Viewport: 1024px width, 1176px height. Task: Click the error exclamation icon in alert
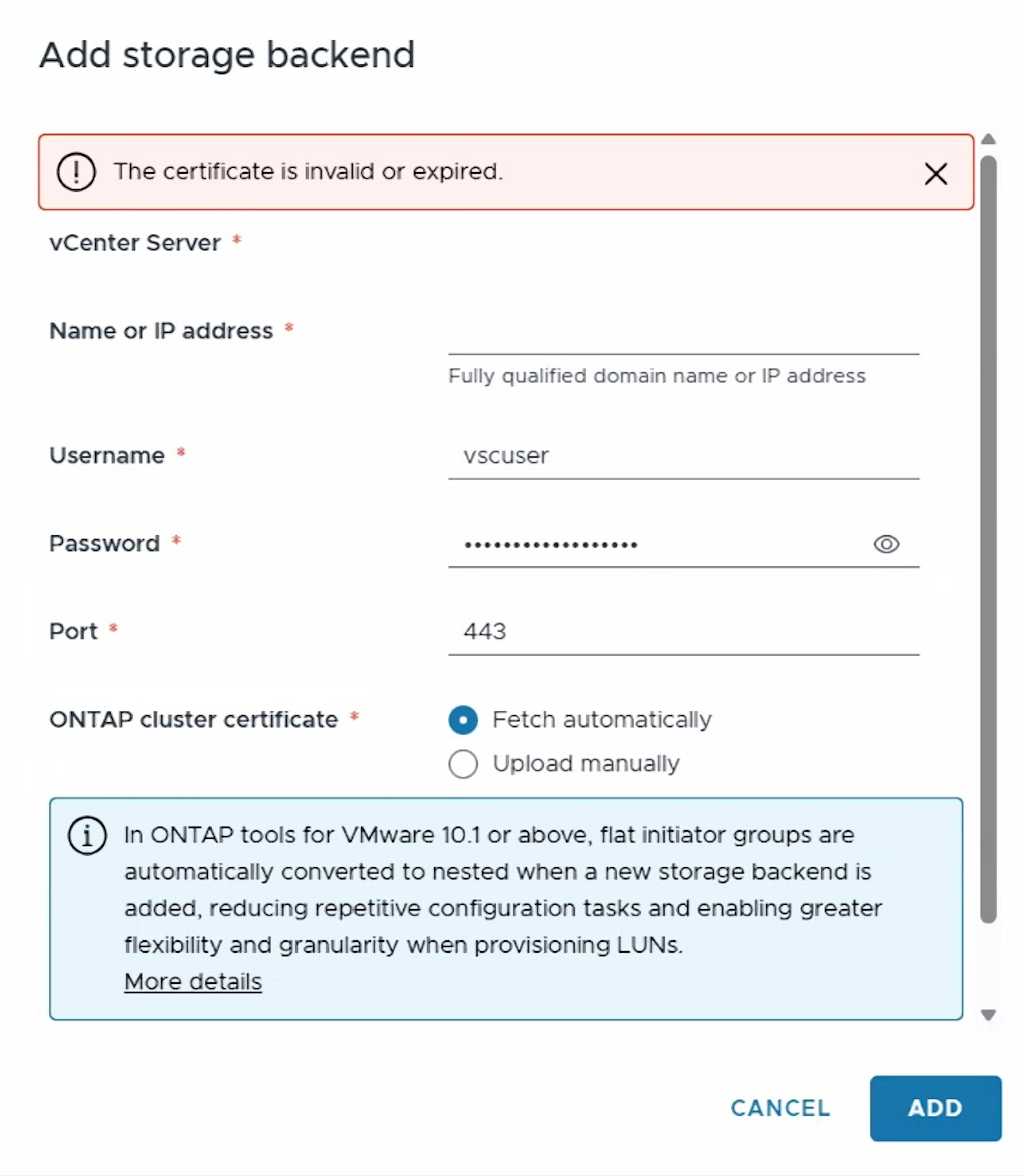(77, 172)
